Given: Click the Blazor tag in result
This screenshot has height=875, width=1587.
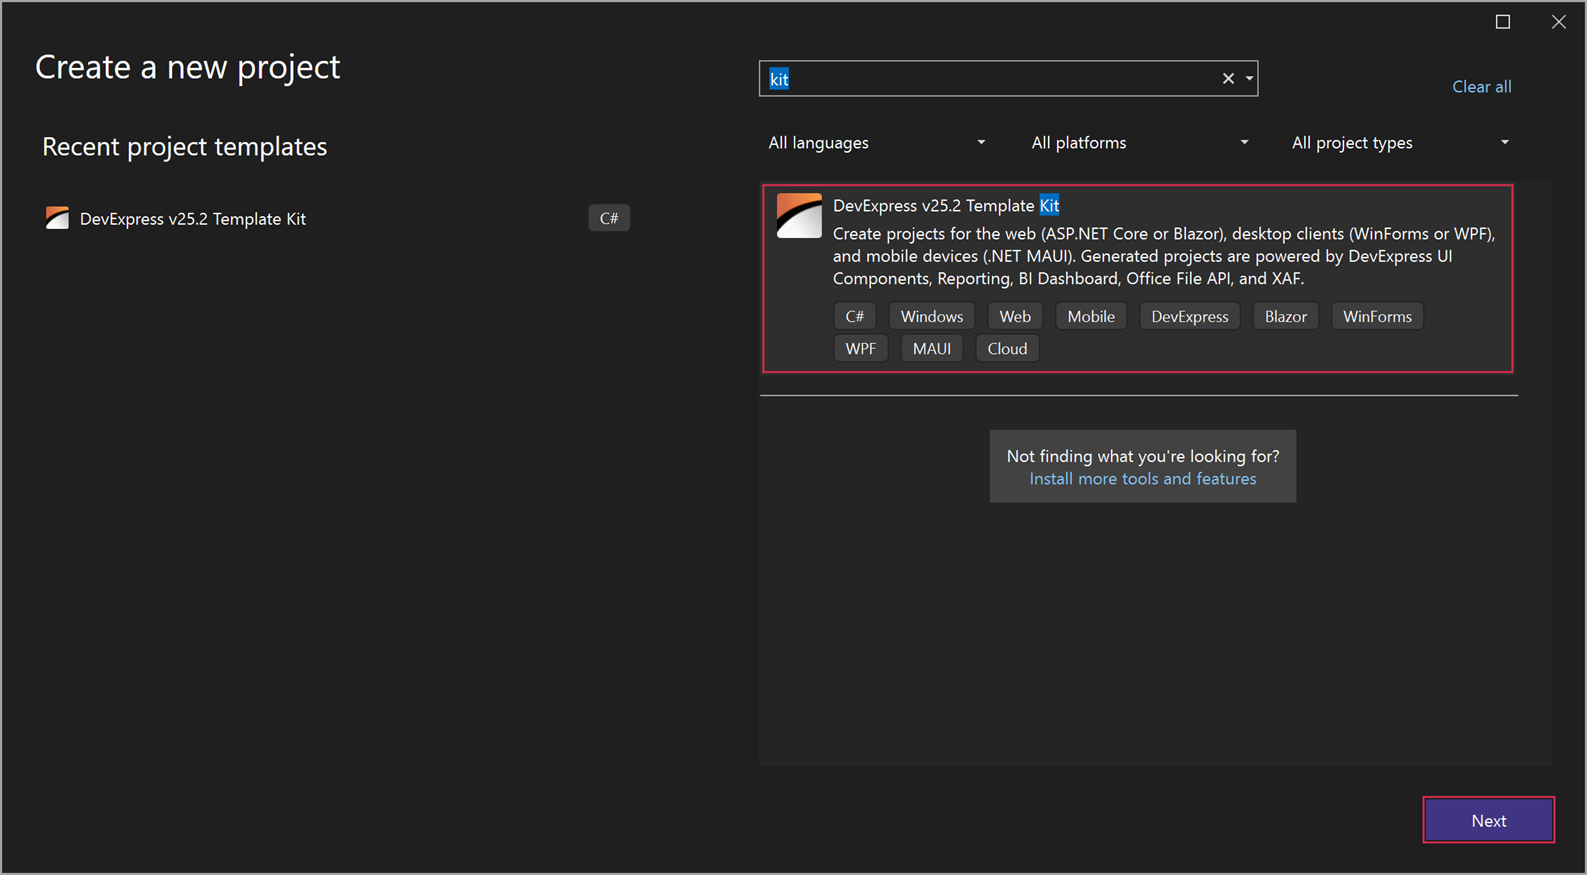Looking at the screenshot, I should tap(1286, 316).
